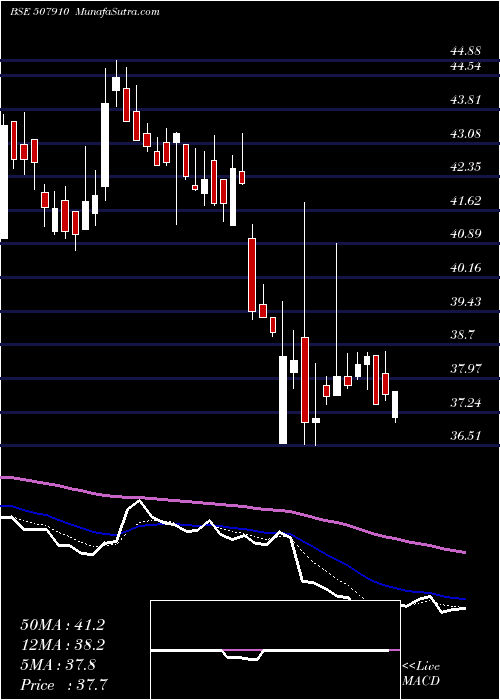Click the 12MA : 38.2 readout
500x700 pixels.
62,645
